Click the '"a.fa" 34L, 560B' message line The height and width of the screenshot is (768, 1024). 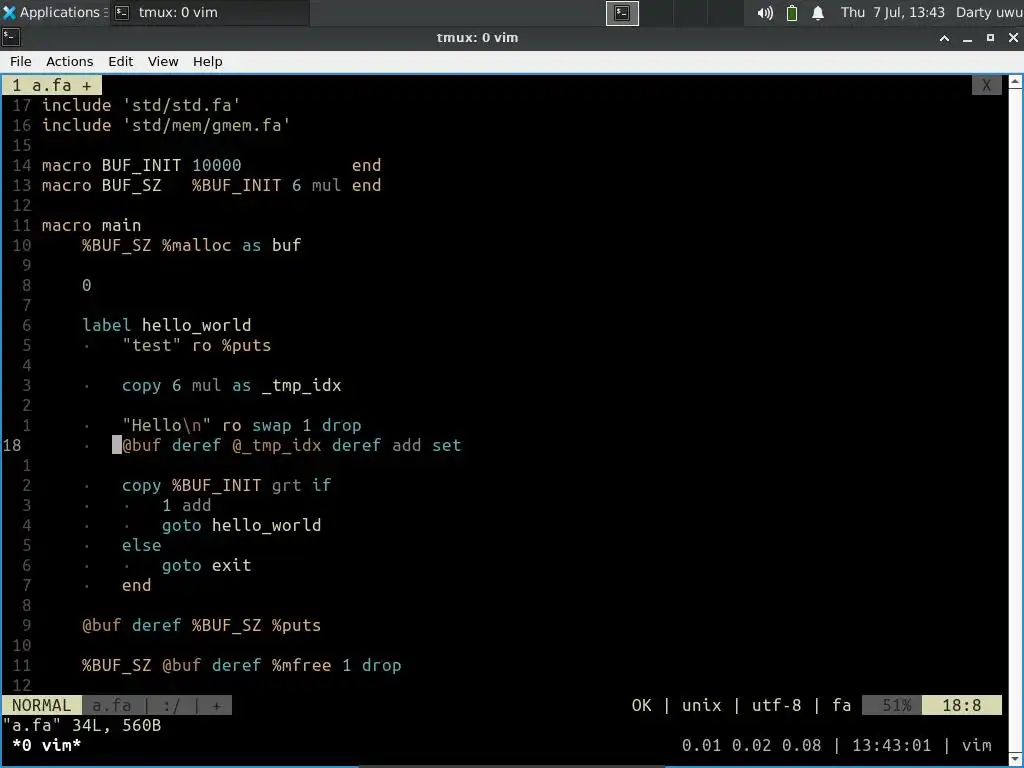[x=82, y=726]
